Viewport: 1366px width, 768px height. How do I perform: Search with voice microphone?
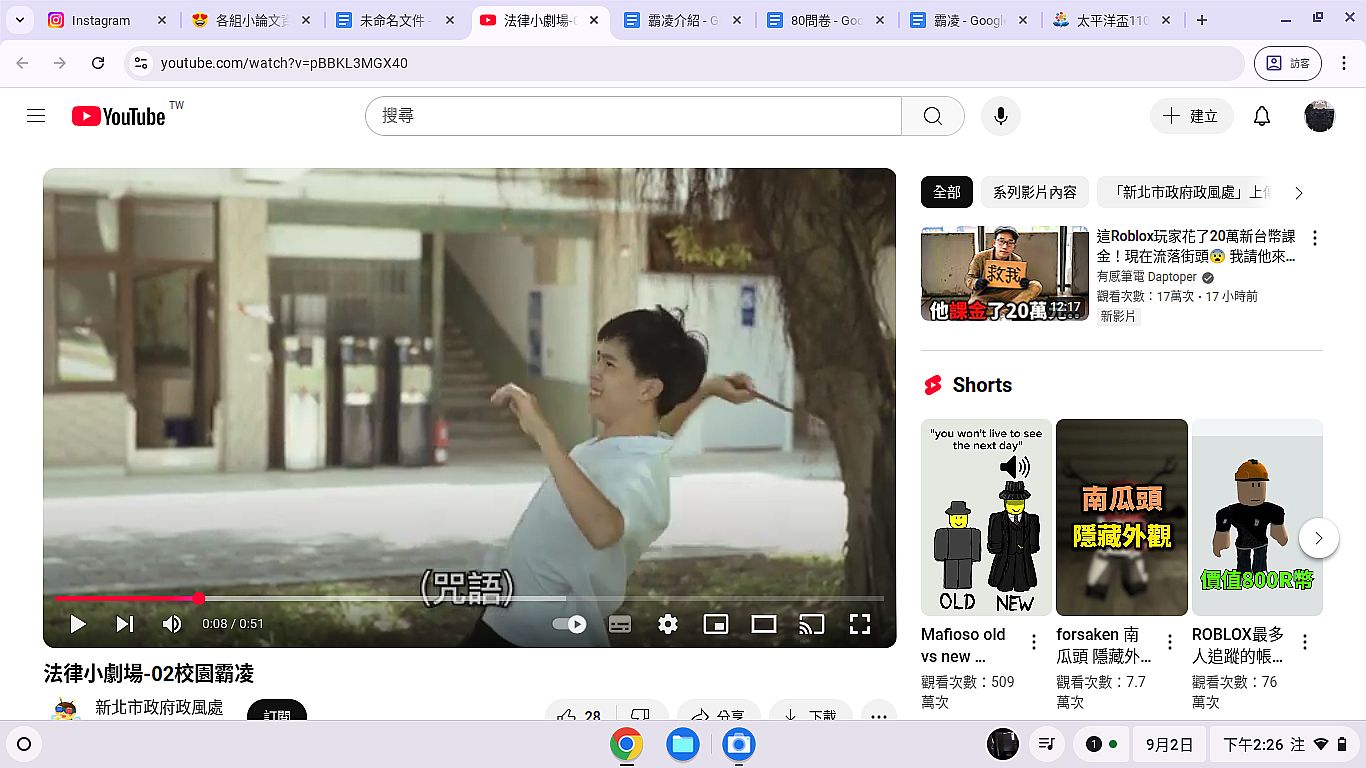point(1000,116)
